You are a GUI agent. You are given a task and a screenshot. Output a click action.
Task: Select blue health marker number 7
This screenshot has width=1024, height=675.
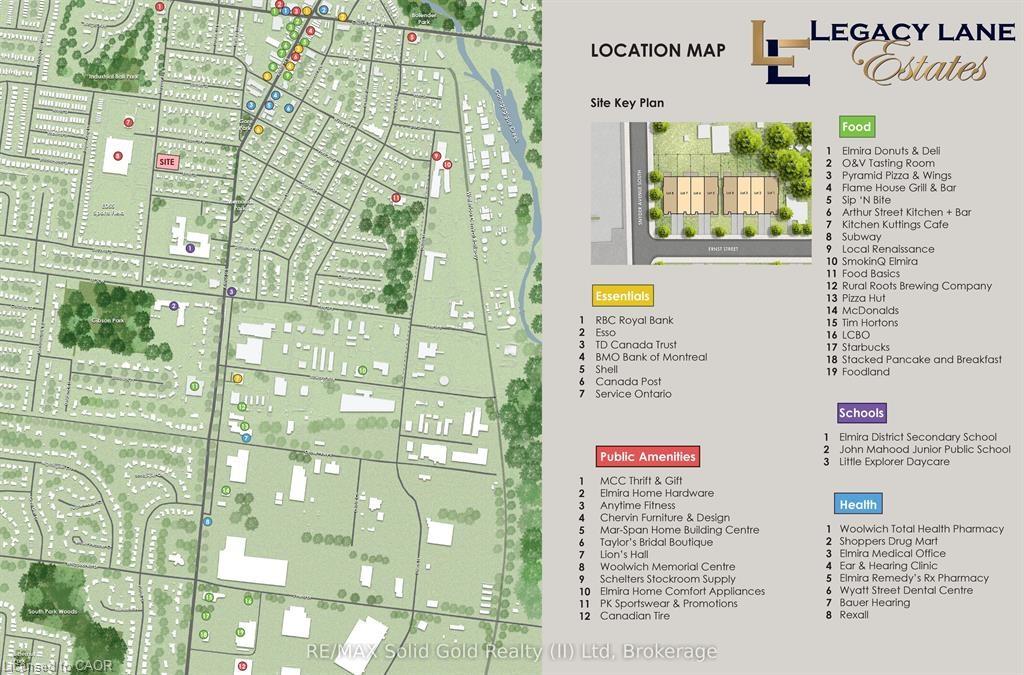tap(246, 438)
